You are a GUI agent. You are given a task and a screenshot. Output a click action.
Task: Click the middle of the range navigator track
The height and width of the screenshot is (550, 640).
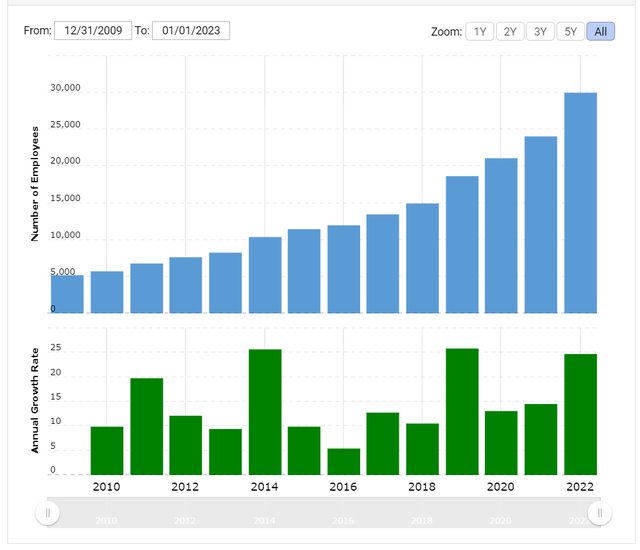pyautogui.click(x=323, y=513)
